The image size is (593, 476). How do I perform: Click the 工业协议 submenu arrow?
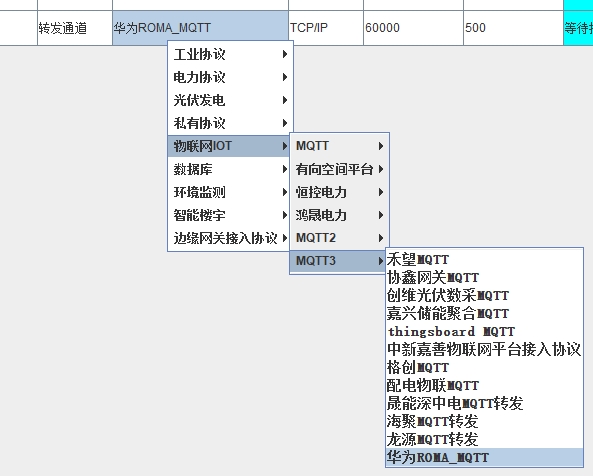click(285, 54)
